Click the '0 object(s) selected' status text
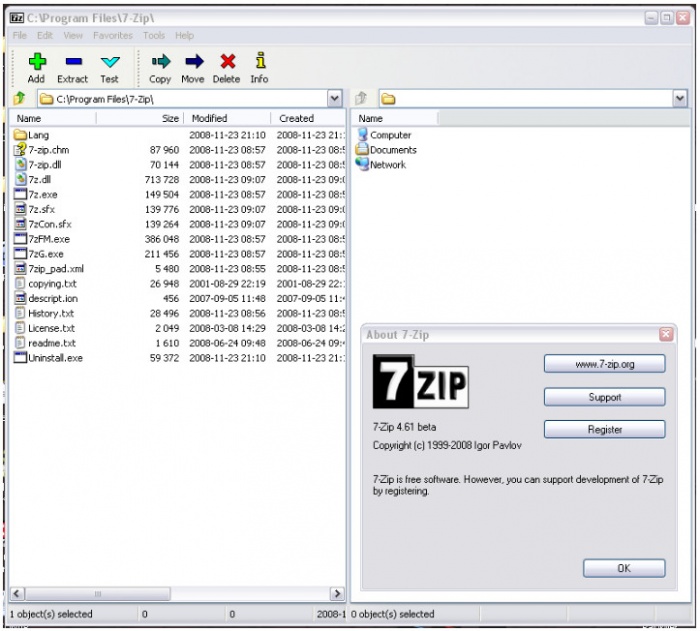The width and height of the screenshot is (700, 631). (x=392, y=614)
